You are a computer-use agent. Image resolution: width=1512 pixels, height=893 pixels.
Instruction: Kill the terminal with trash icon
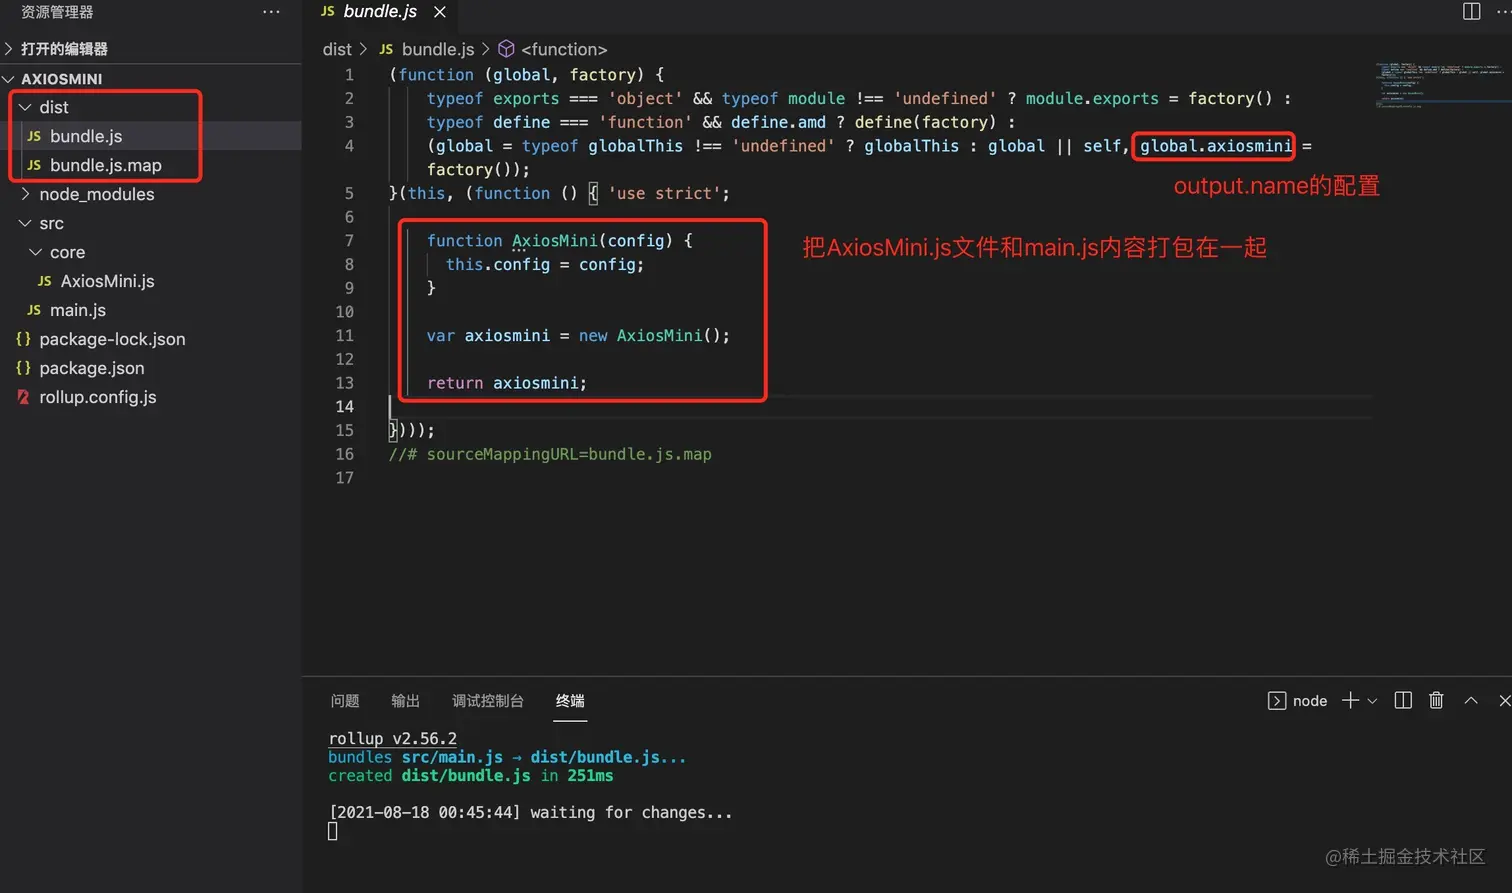point(1436,700)
